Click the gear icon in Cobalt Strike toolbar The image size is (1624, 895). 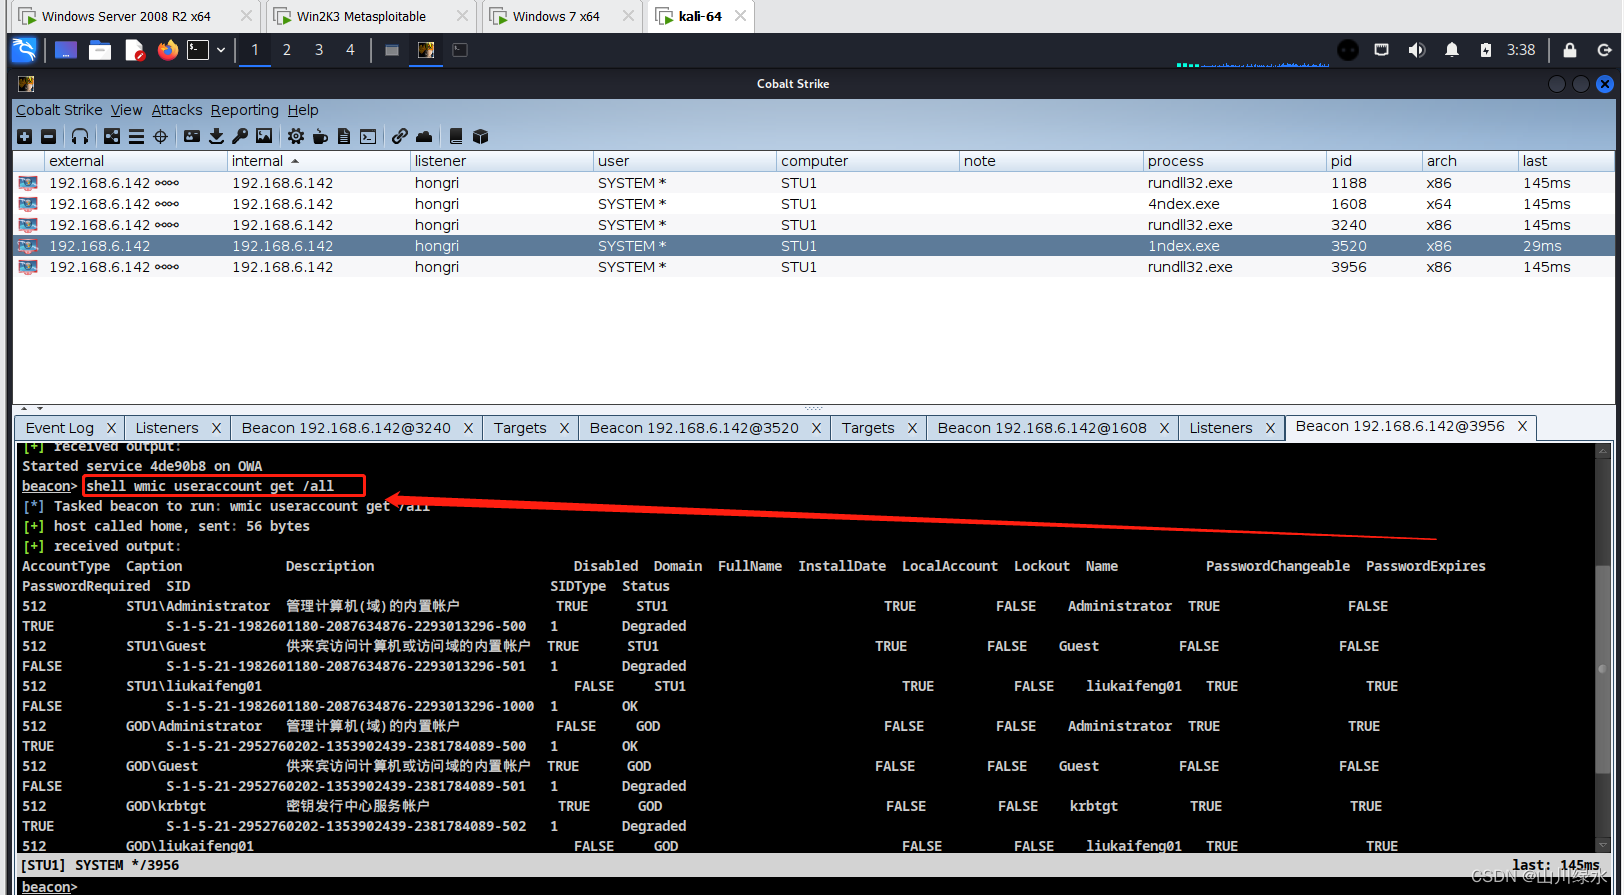pos(296,136)
